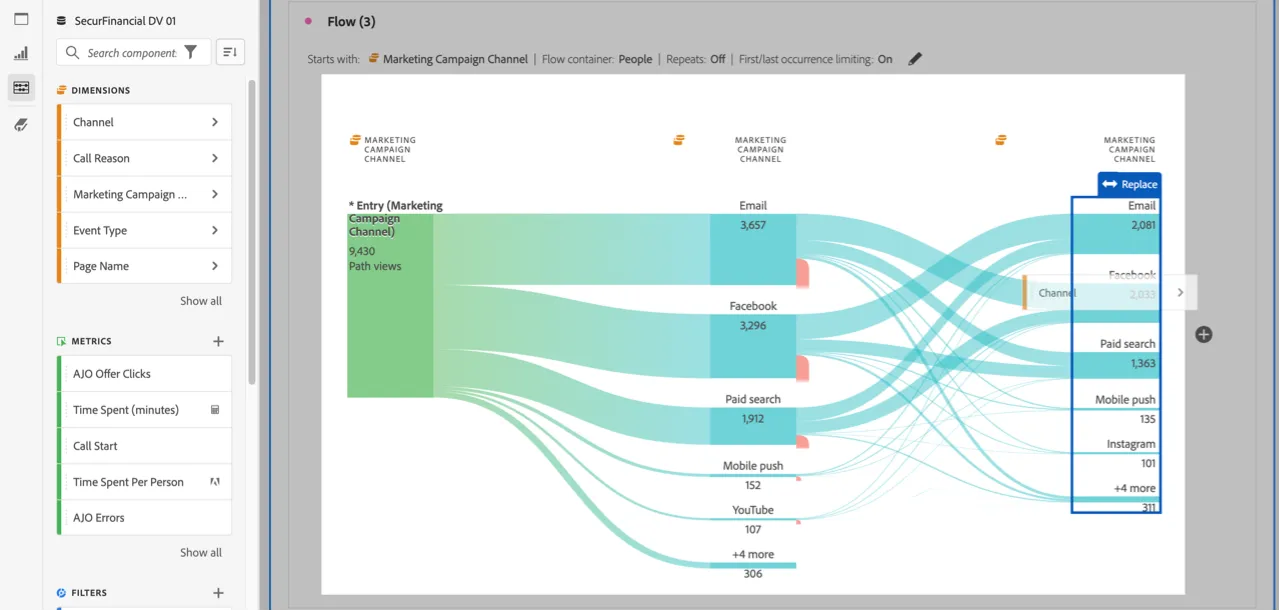Open the Visualizations bar-chart icon

21,53
